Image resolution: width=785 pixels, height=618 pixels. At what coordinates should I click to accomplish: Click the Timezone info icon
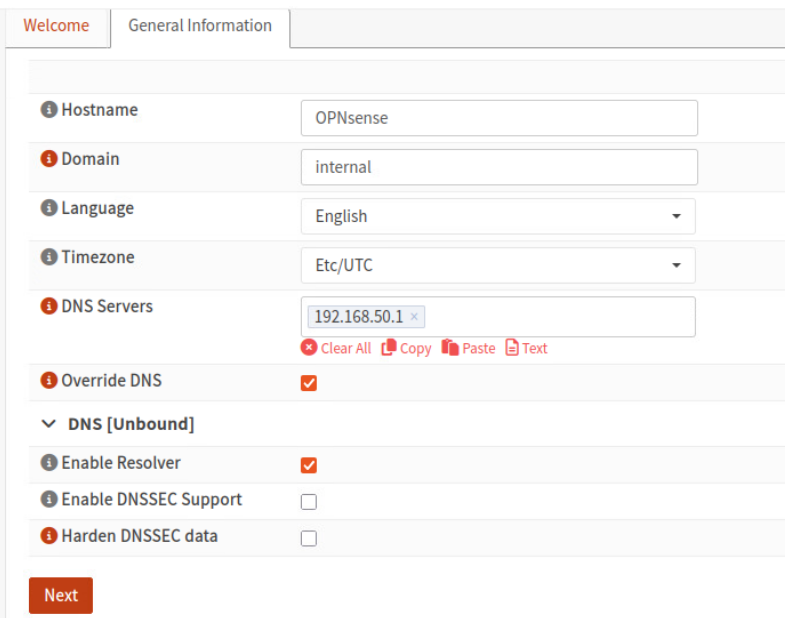pos(49,256)
